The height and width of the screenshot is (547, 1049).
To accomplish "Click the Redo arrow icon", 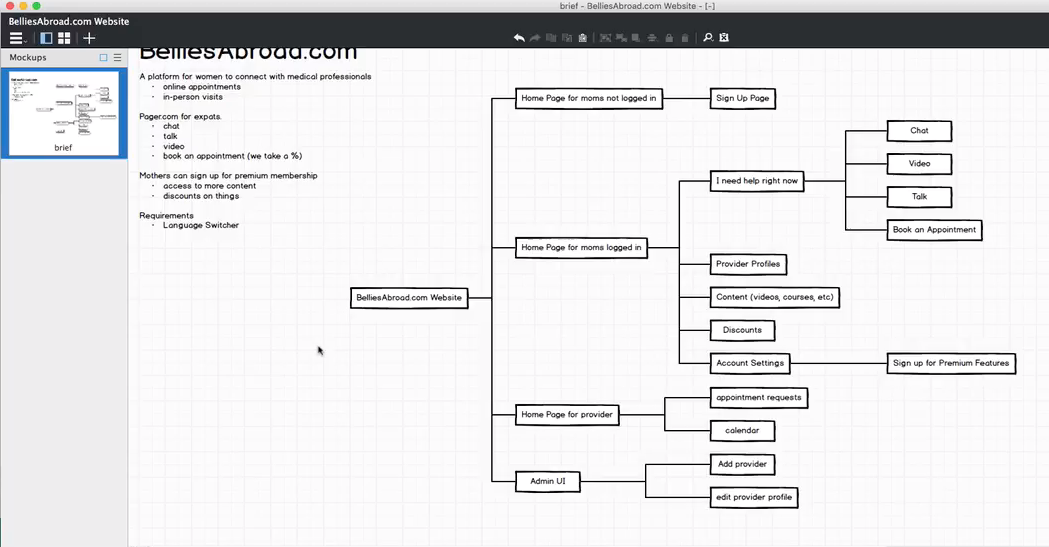I will [535, 37].
